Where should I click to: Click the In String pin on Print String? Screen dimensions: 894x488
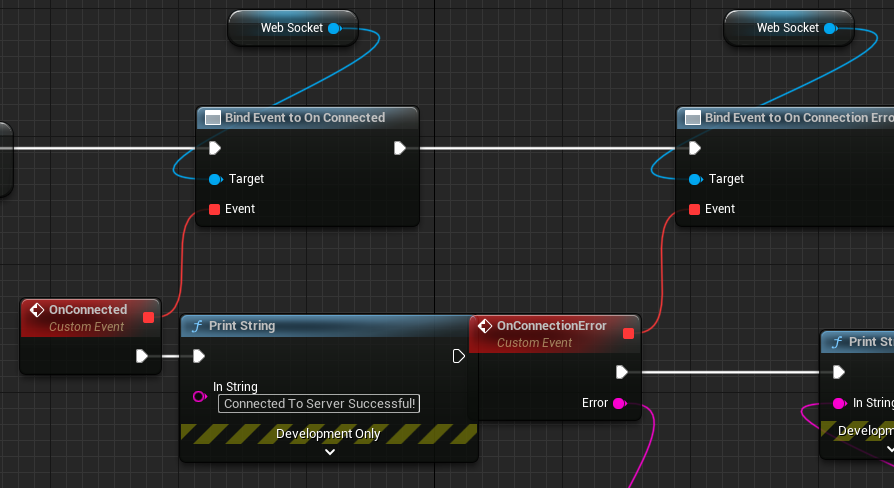point(200,396)
